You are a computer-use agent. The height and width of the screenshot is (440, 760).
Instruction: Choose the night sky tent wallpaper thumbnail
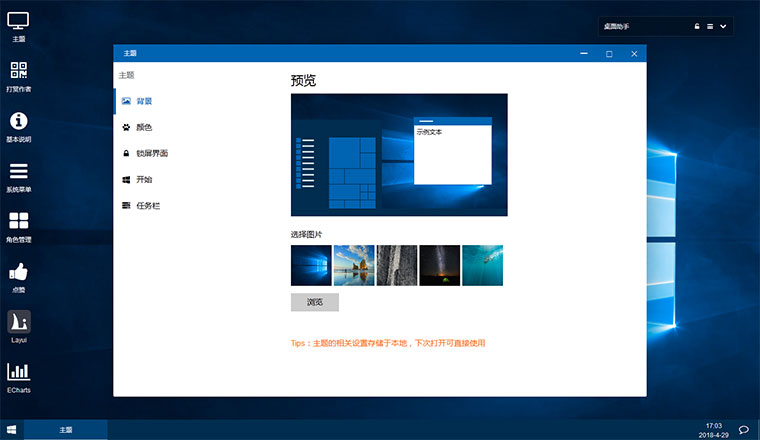pyautogui.click(x=440, y=266)
